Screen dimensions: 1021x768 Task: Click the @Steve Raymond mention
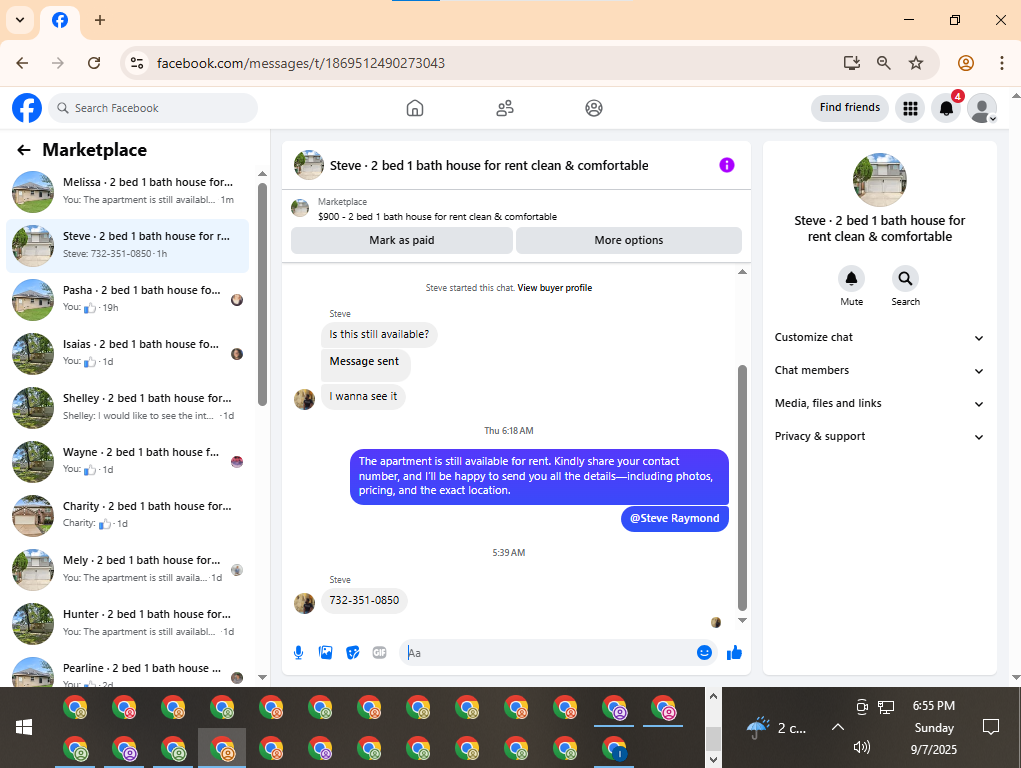coord(675,519)
